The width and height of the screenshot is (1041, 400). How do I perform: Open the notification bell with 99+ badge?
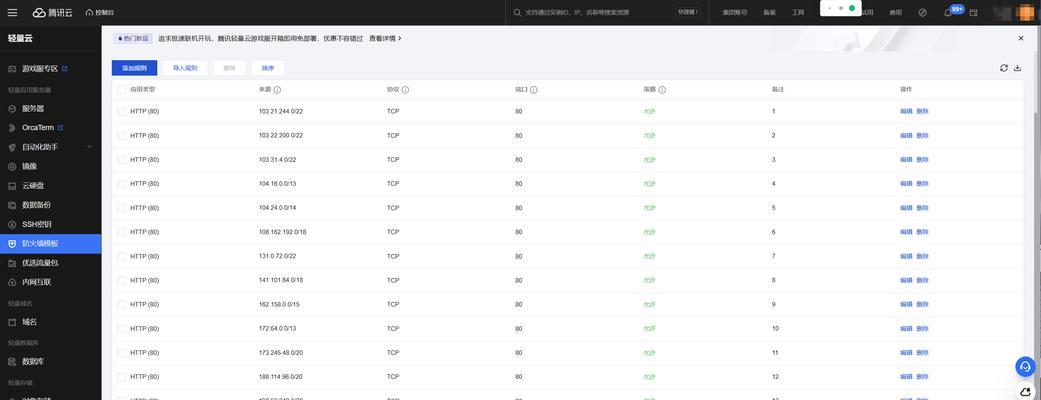pyautogui.click(x=948, y=12)
